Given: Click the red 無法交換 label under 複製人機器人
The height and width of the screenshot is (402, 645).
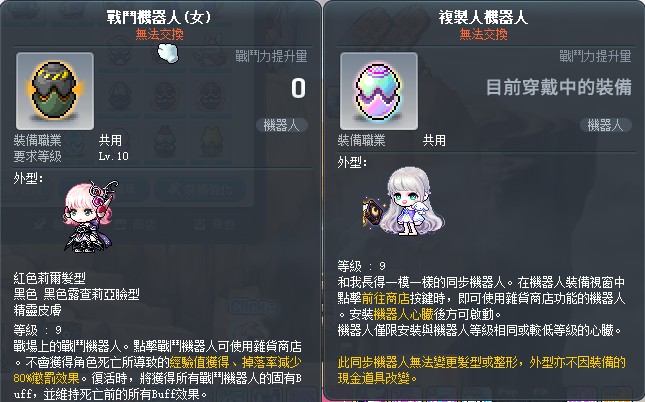Looking at the screenshot, I should [483, 34].
